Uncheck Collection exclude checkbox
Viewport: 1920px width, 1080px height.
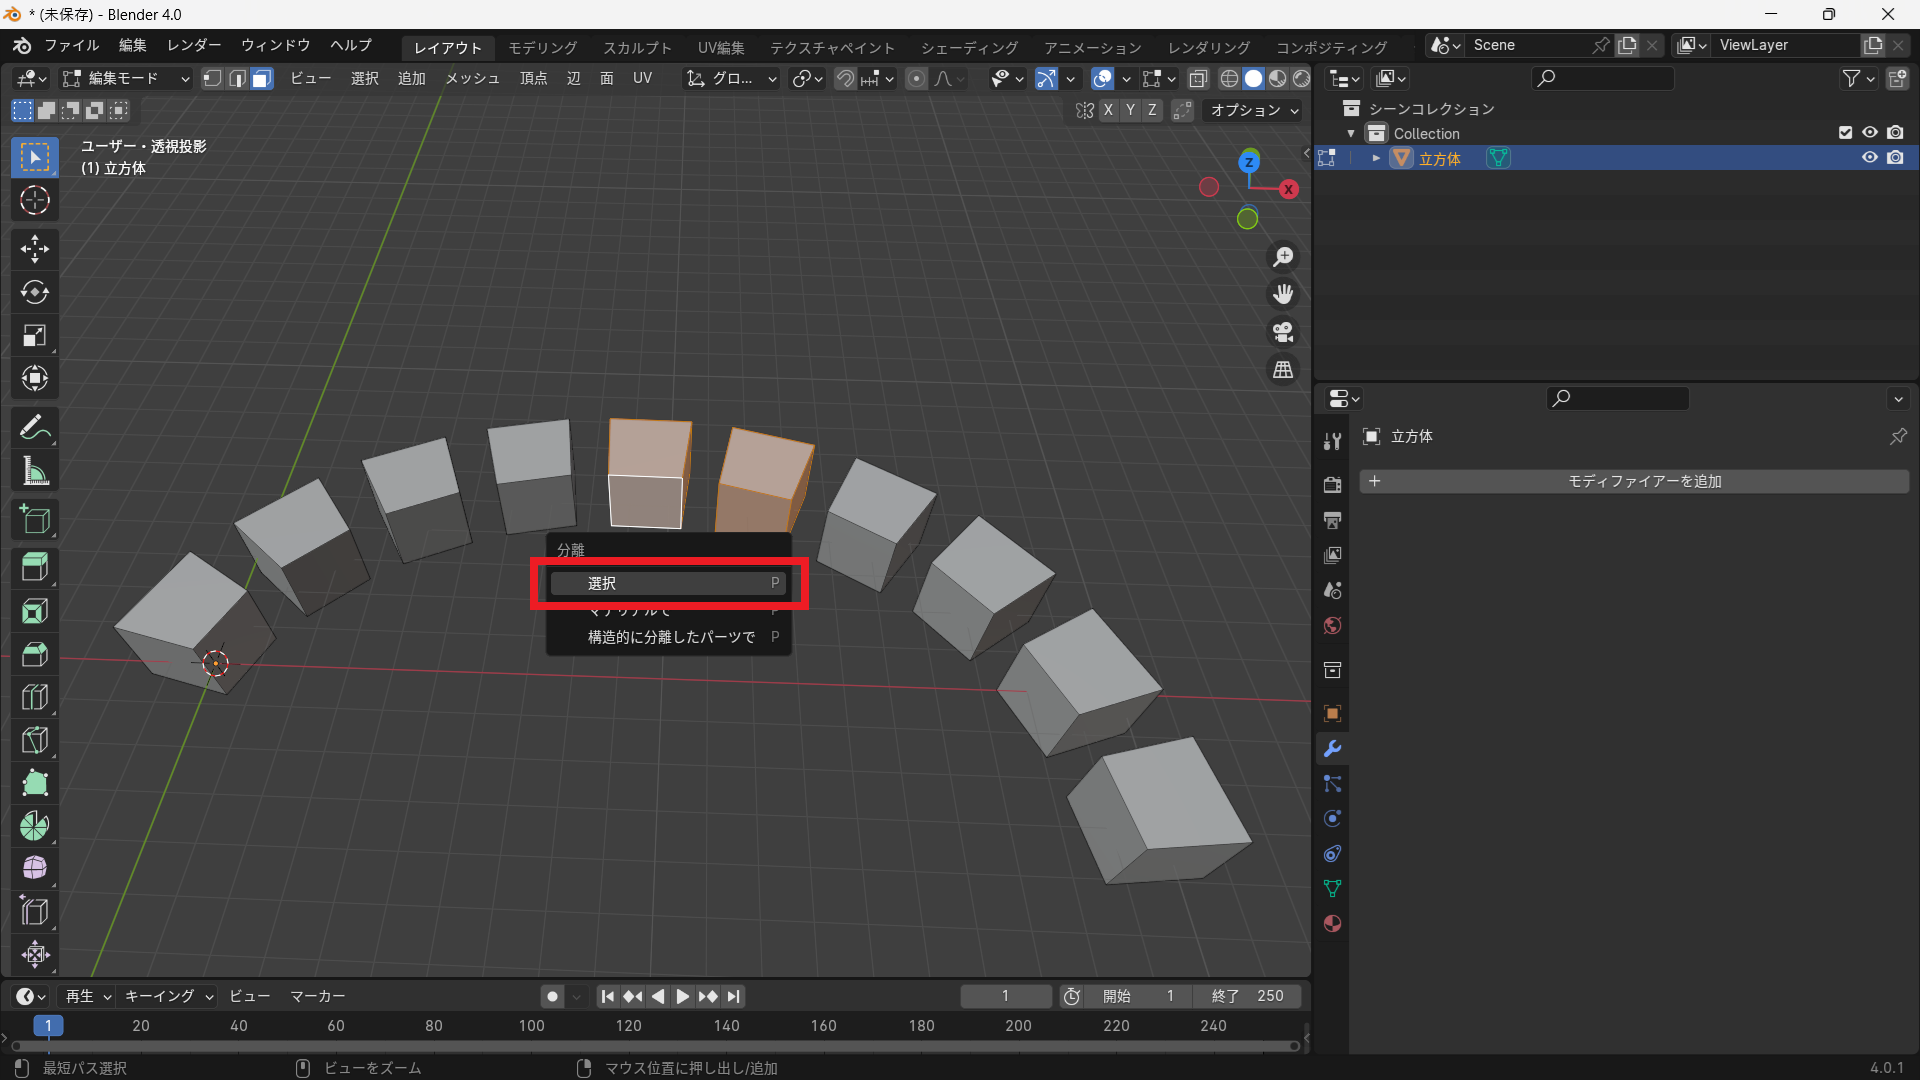1845,133
